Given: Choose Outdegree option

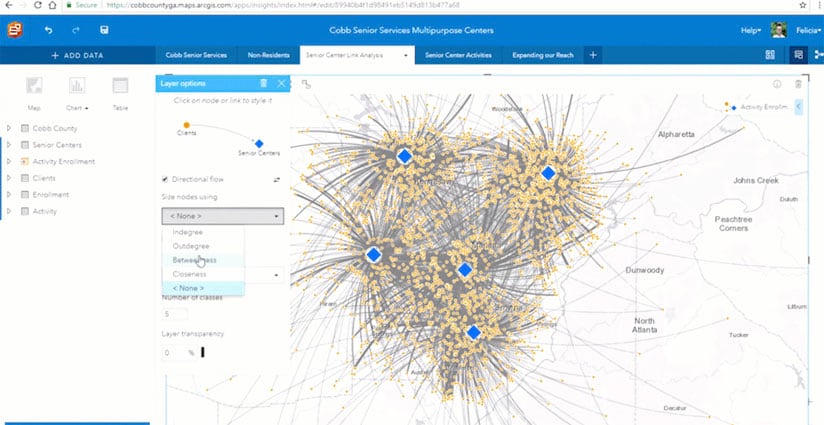Looking at the screenshot, I should pyautogui.click(x=203, y=246).
